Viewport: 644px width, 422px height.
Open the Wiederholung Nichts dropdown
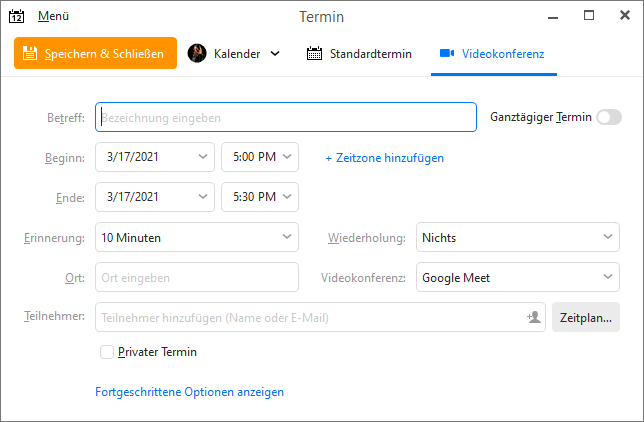pyautogui.click(x=518, y=237)
